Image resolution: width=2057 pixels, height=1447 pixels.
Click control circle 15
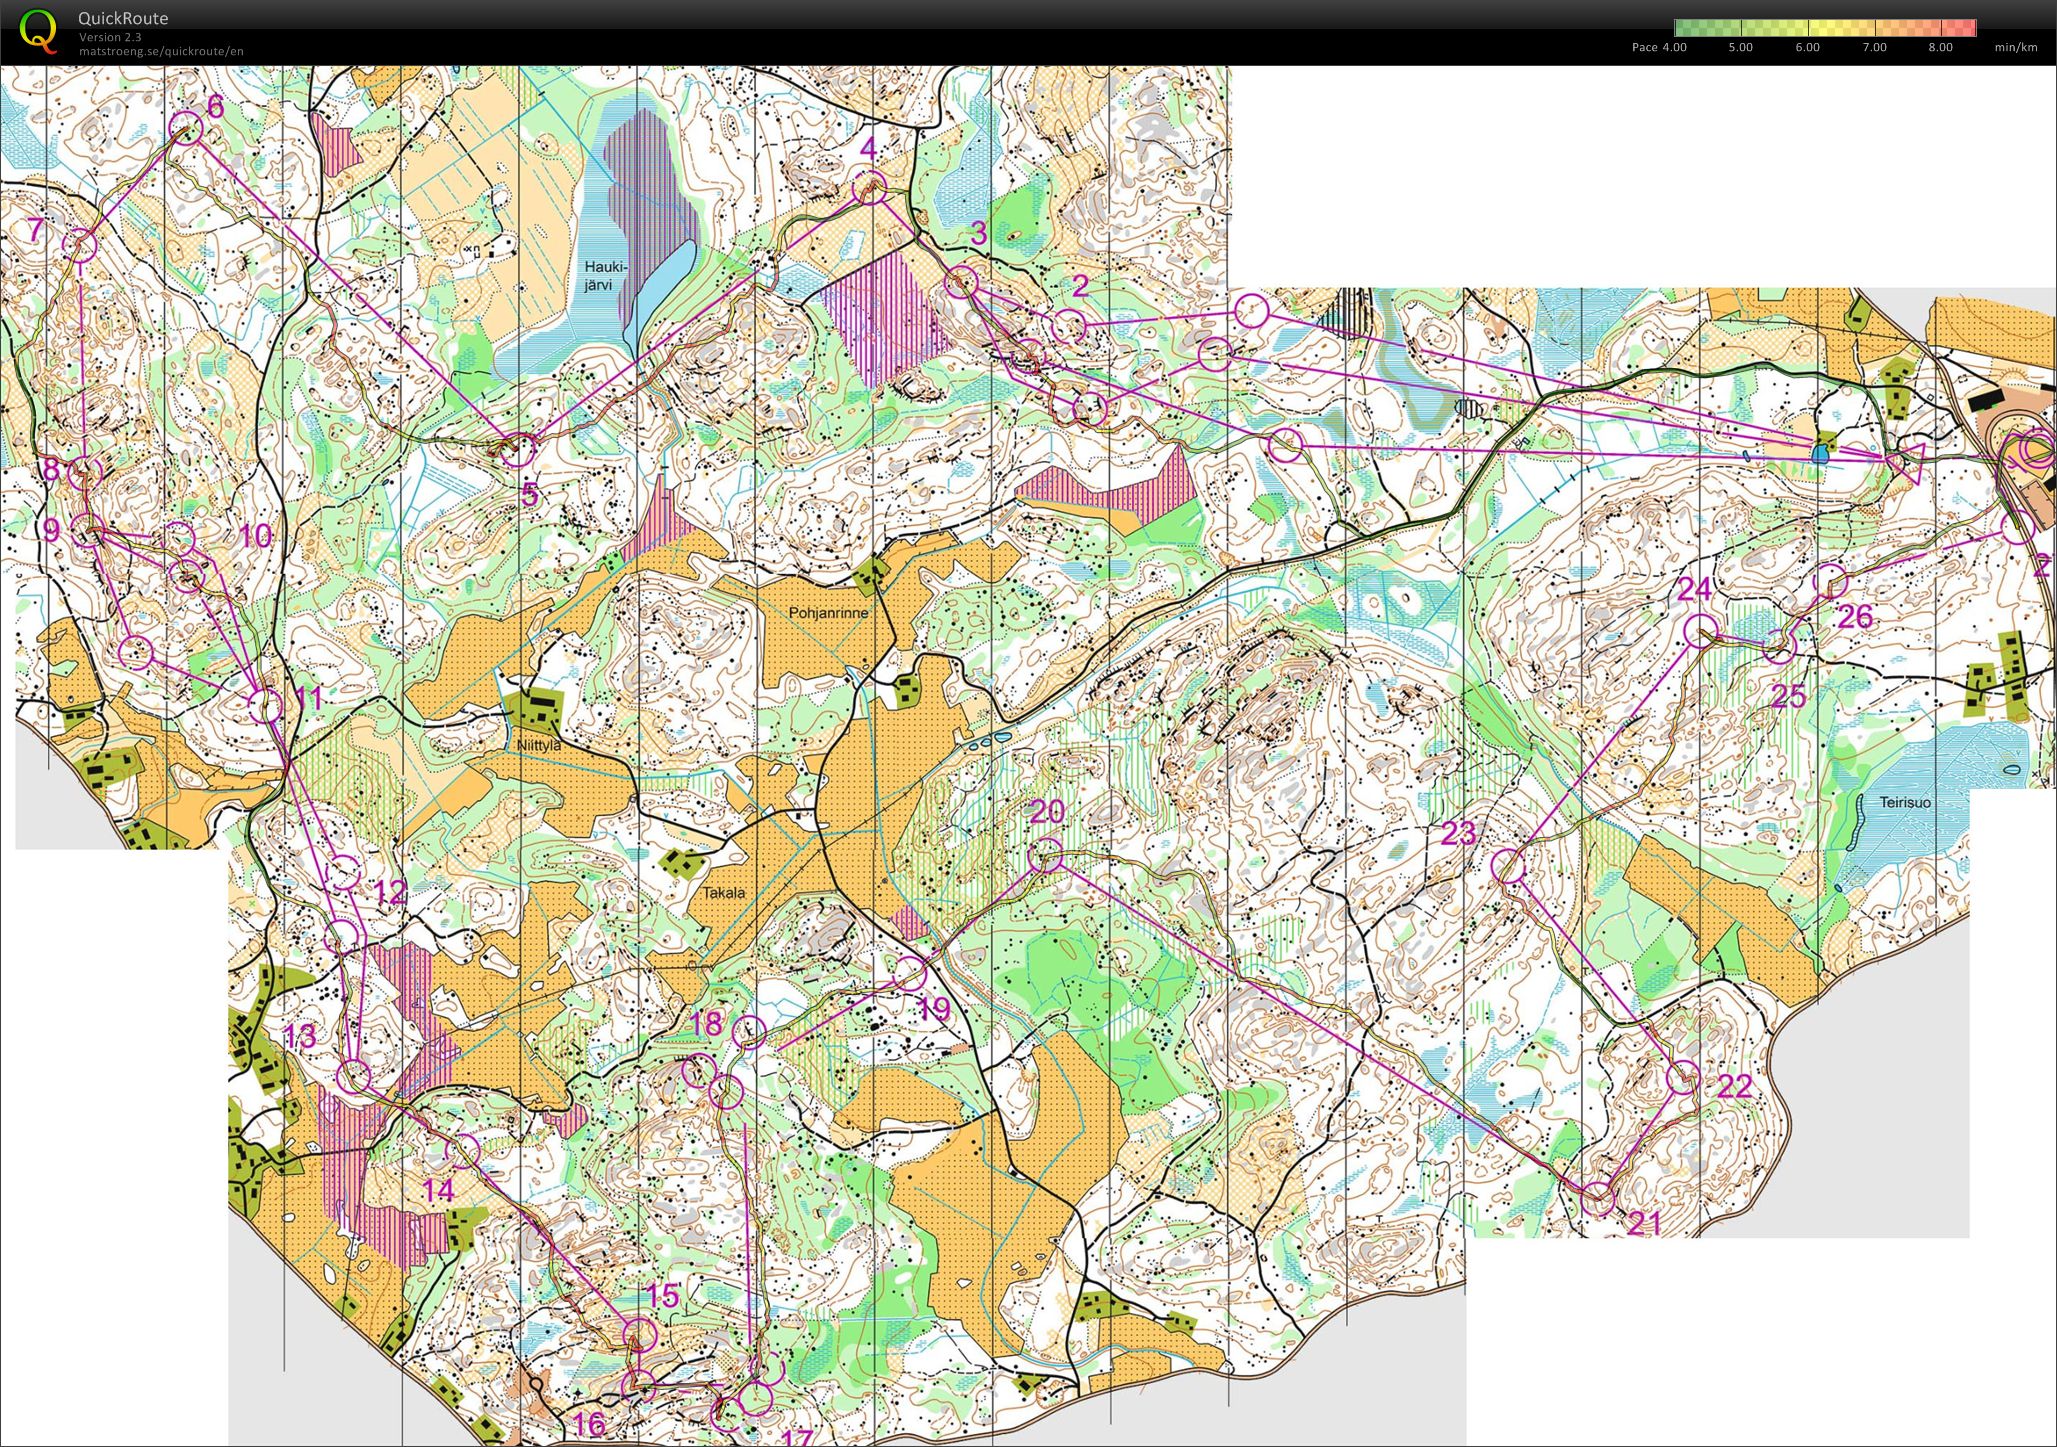point(639,1333)
